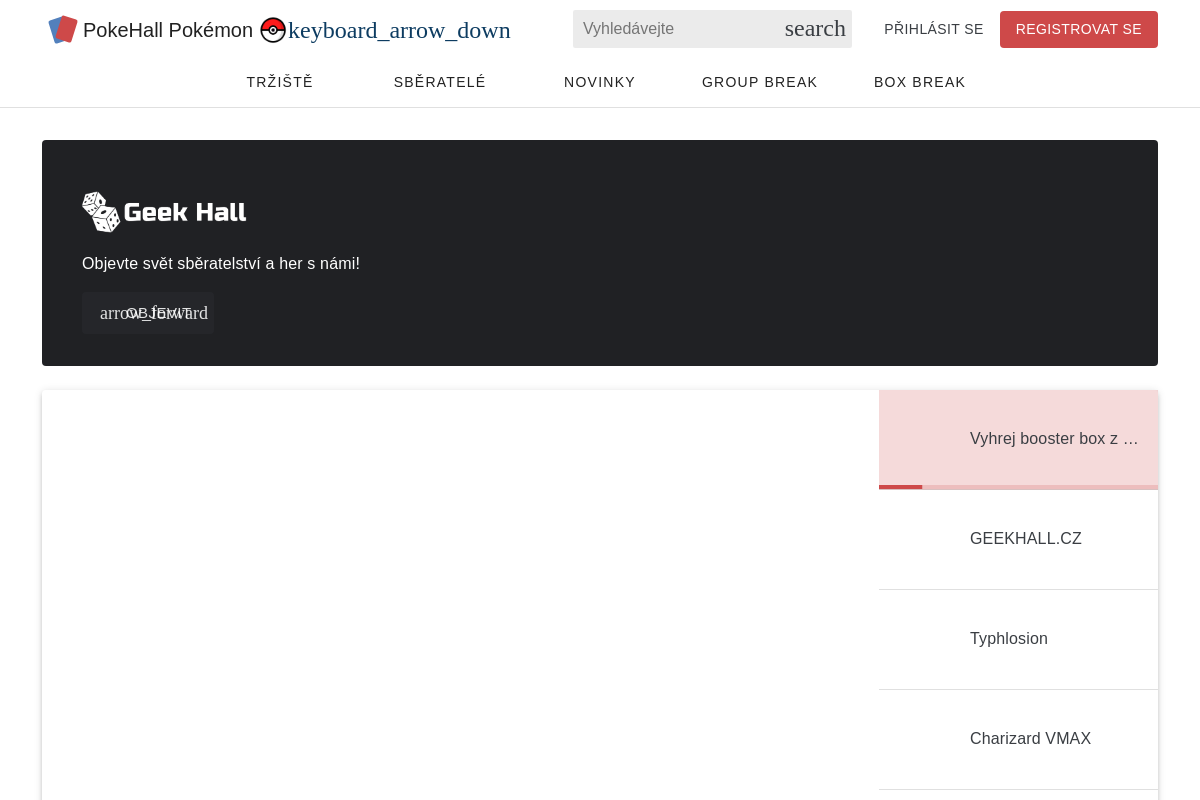Click the search icon in search bar
This screenshot has height=800, width=1200.
(815, 29)
